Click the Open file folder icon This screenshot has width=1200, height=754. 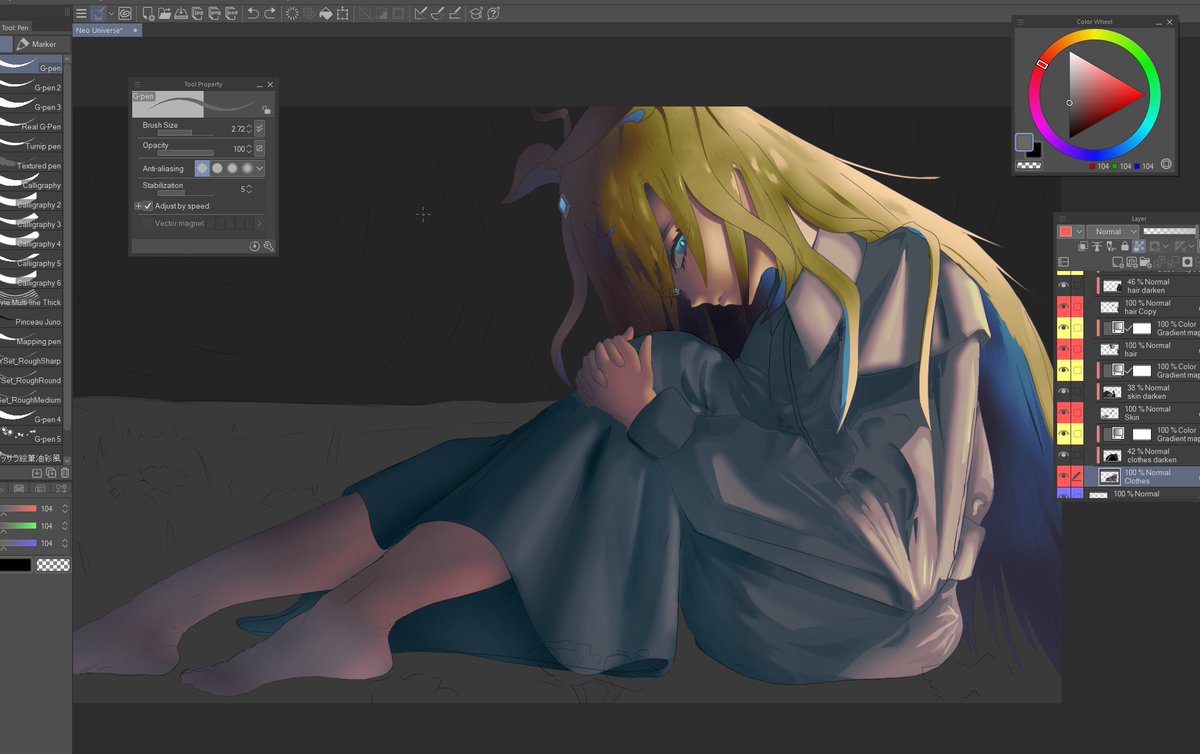(x=164, y=13)
